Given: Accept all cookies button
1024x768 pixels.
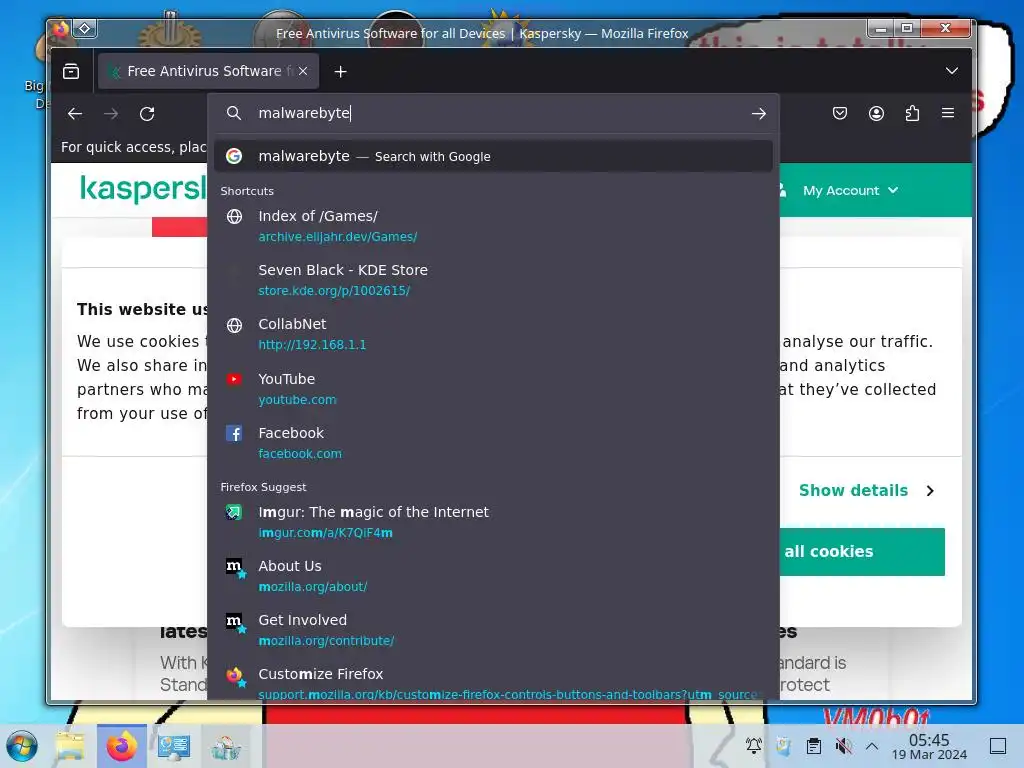Looking at the screenshot, I should [x=862, y=552].
